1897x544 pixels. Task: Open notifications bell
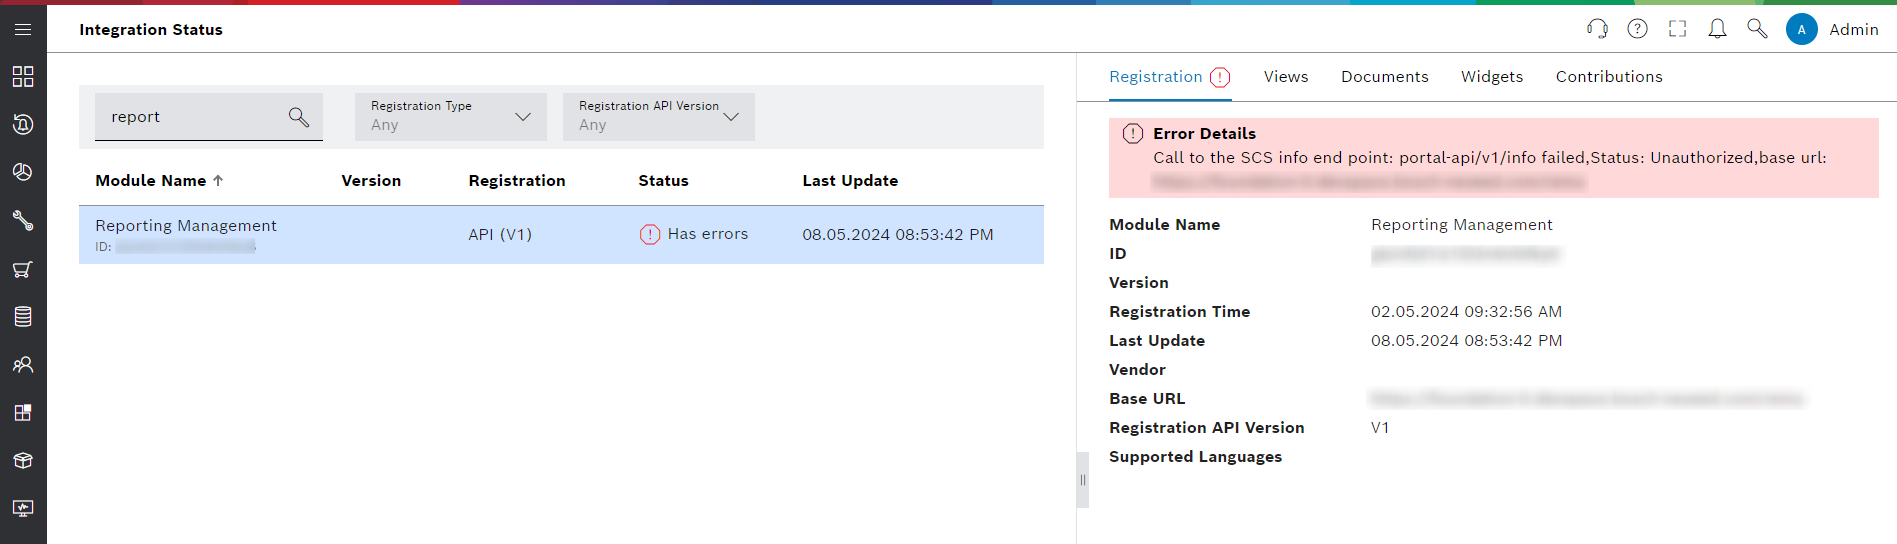pos(1717,29)
